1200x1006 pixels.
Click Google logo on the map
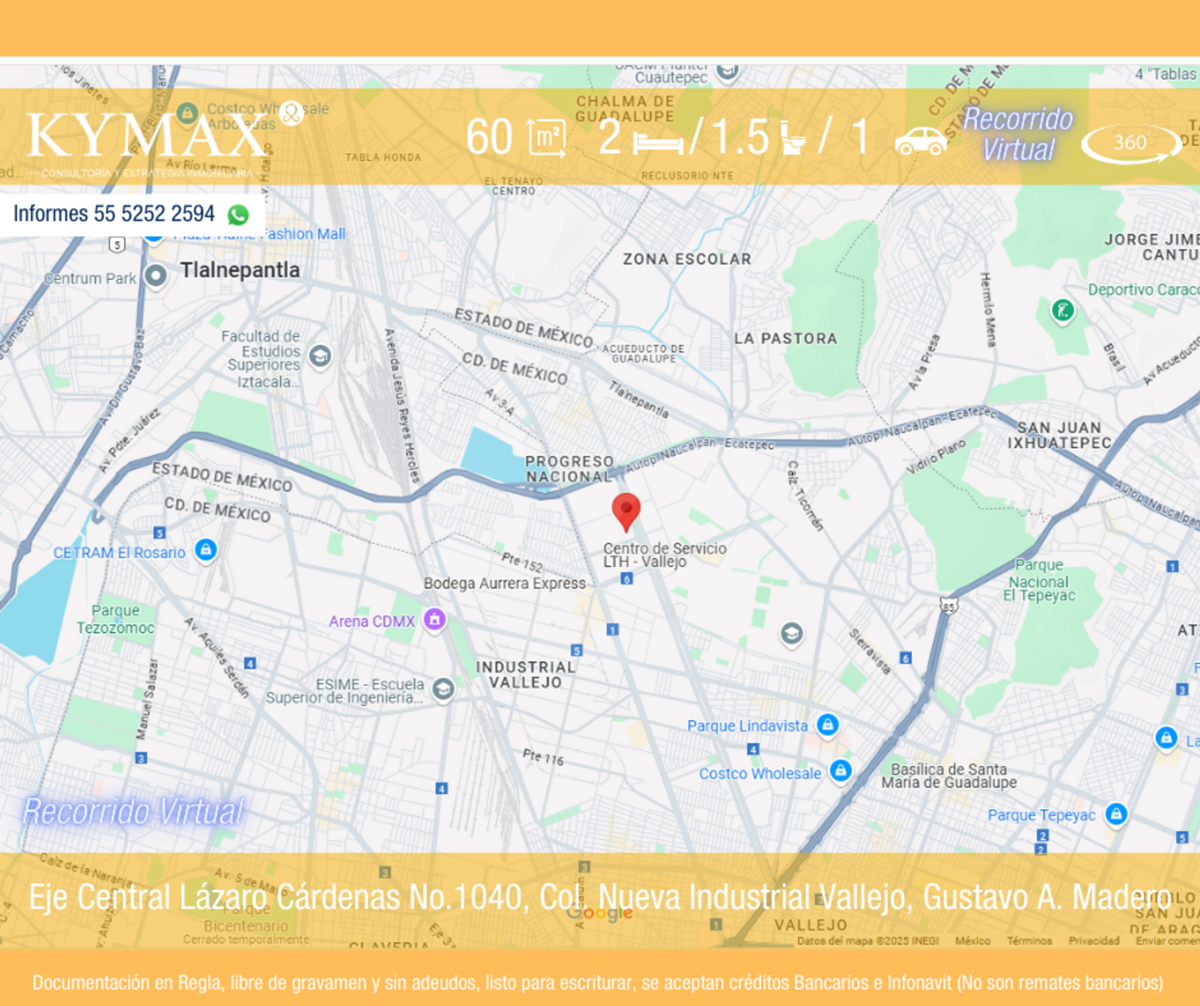point(599,913)
